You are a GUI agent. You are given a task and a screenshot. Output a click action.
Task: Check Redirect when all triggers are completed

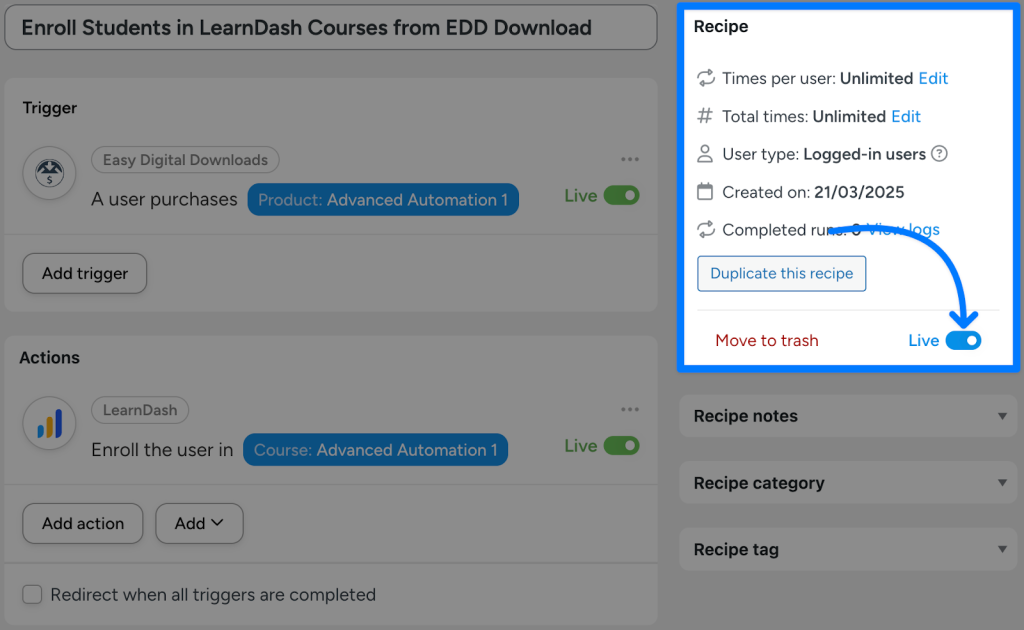pyautogui.click(x=32, y=594)
